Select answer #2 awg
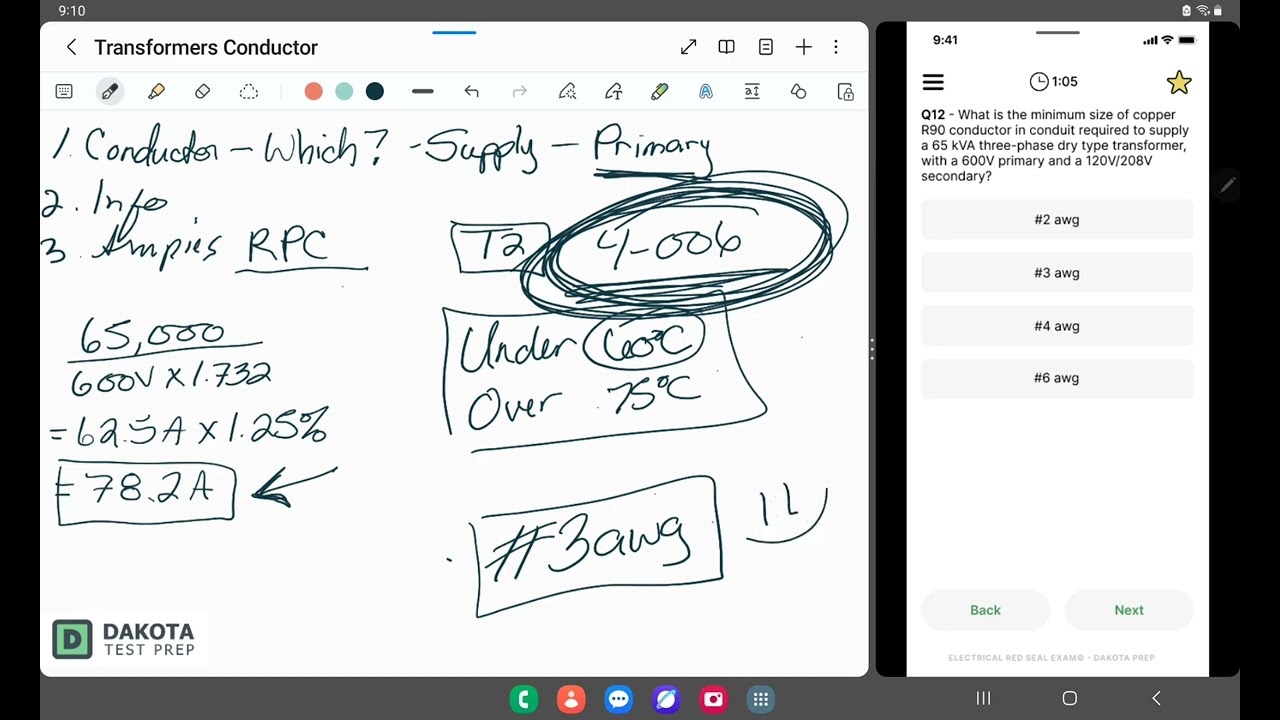1280x720 pixels. click(1057, 220)
